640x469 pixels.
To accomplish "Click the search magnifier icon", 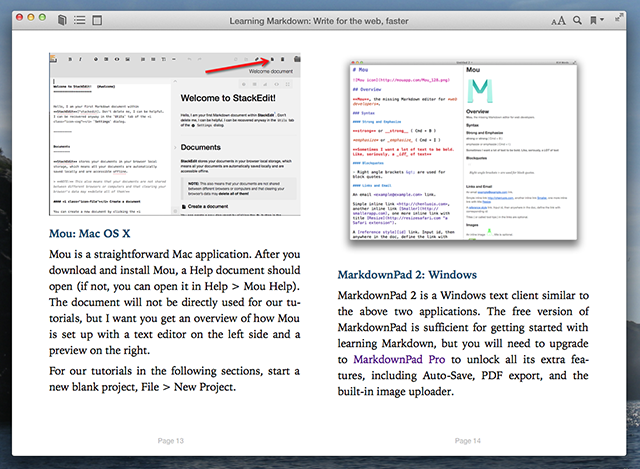I will 577,20.
